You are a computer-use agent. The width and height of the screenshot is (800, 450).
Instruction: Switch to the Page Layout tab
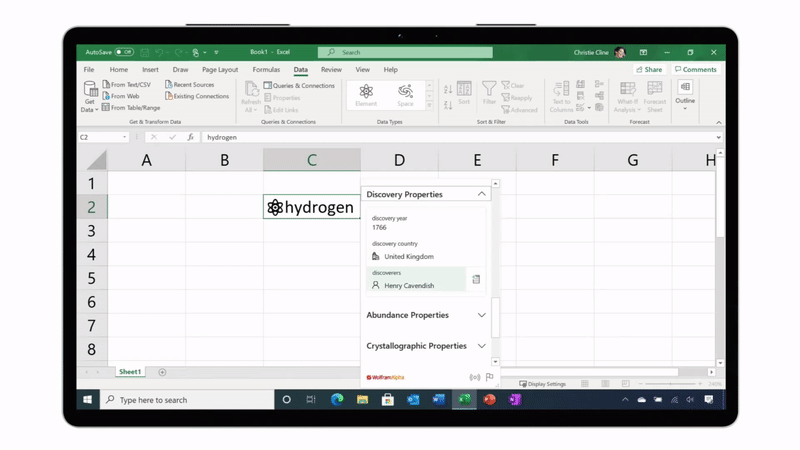(x=220, y=69)
